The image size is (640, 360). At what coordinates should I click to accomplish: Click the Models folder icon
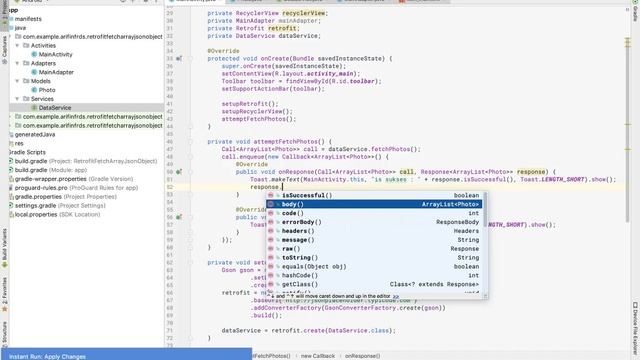(x=26, y=81)
